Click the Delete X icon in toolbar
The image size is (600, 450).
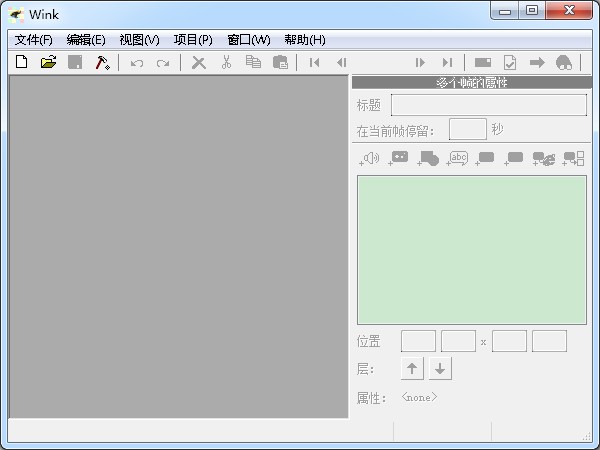click(x=199, y=62)
